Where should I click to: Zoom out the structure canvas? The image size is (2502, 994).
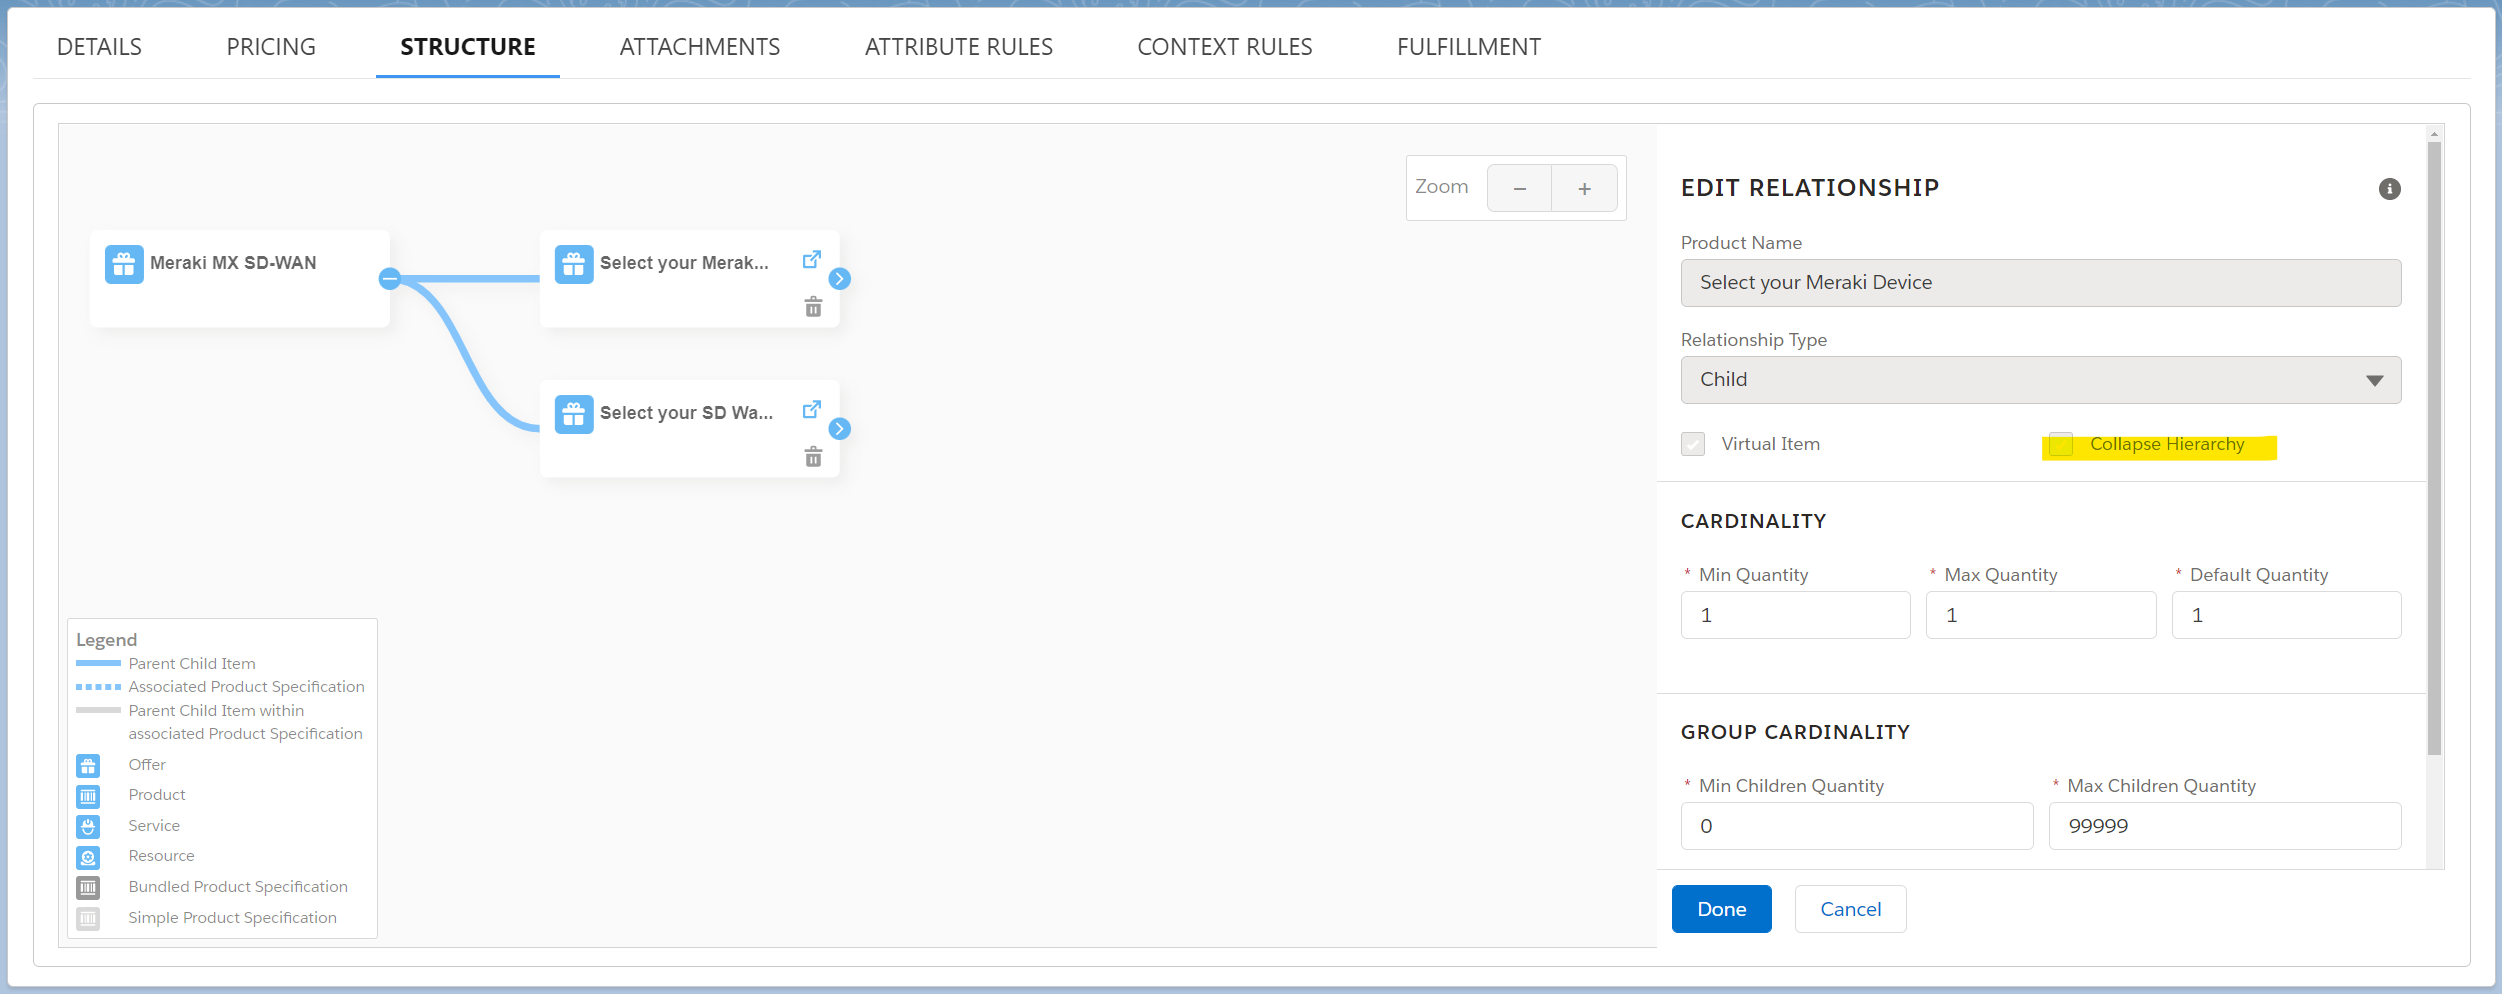click(x=1519, y=188)
